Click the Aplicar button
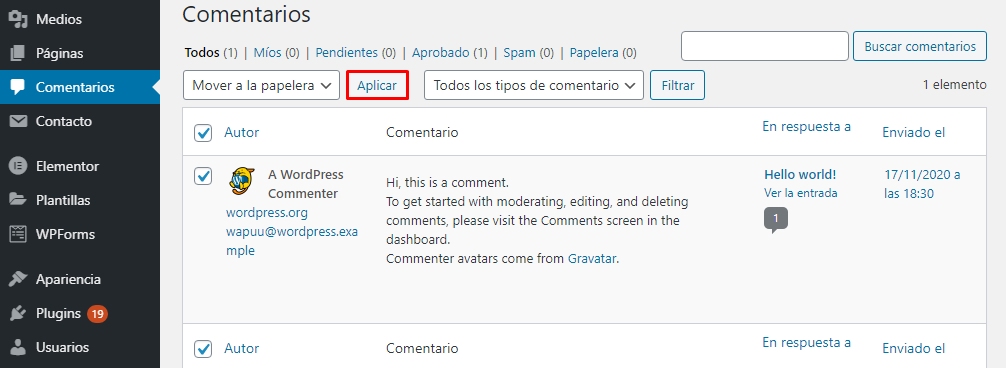Viewport: 1006px width, 368px height. [377, 85]
